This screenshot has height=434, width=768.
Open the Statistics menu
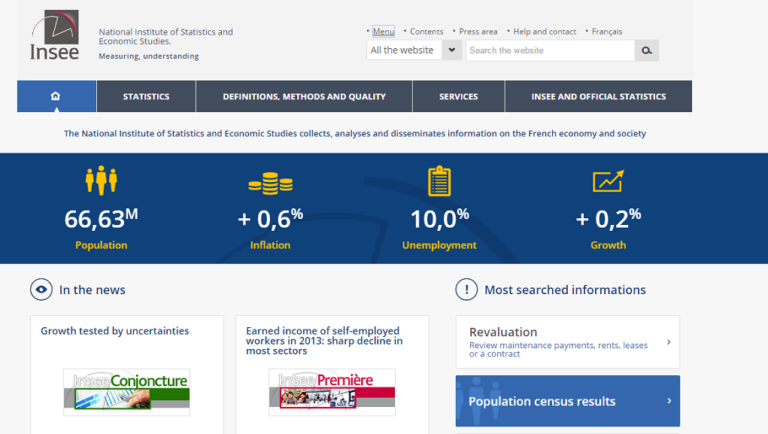pos(146,96)
